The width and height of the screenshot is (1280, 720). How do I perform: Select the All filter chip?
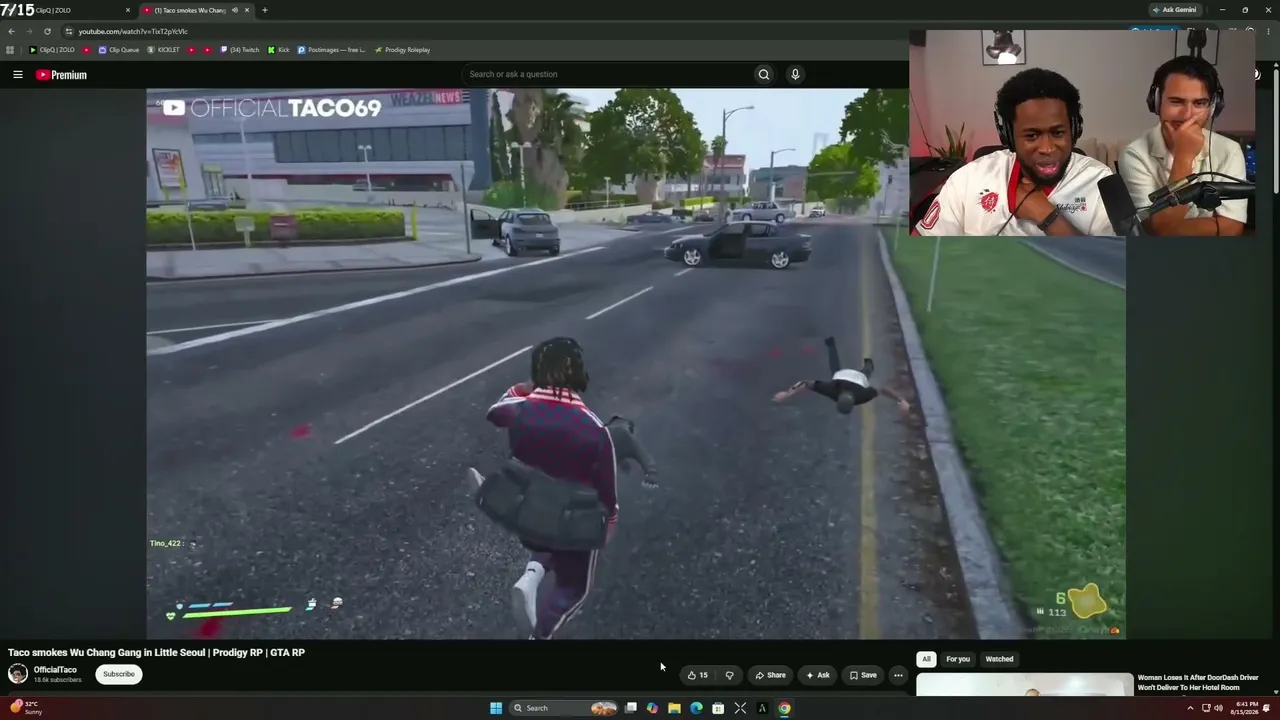(926, 659)
